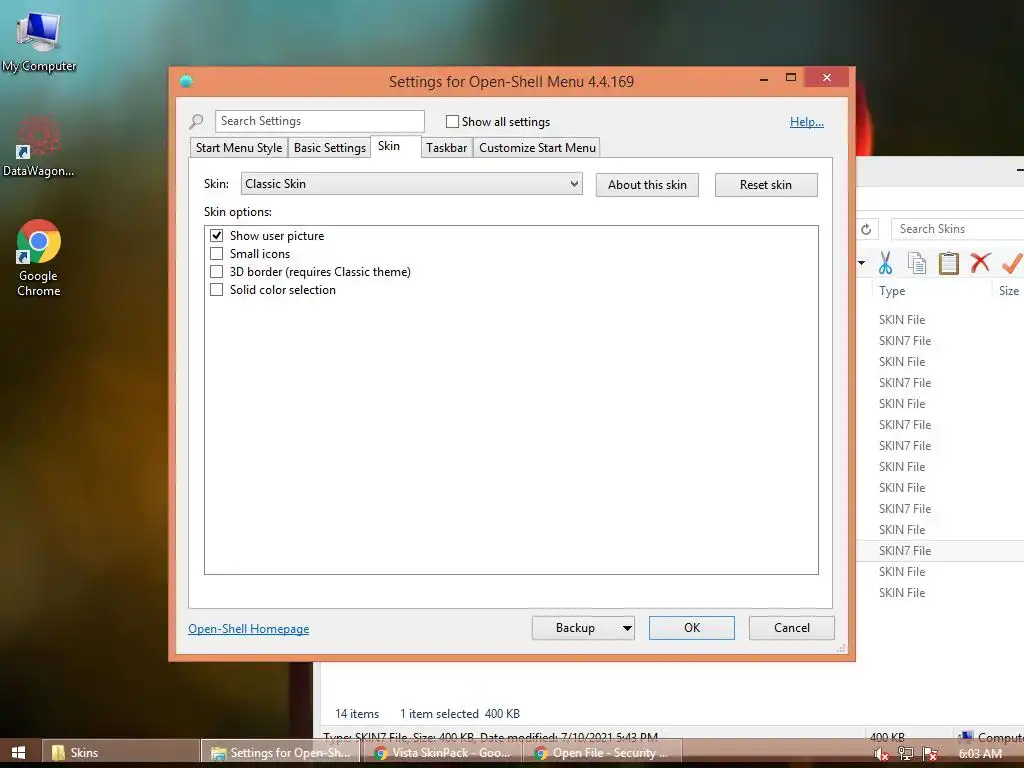Click the Cancel button
Viewport: 1024px width, 768px height.
[792, 628]
